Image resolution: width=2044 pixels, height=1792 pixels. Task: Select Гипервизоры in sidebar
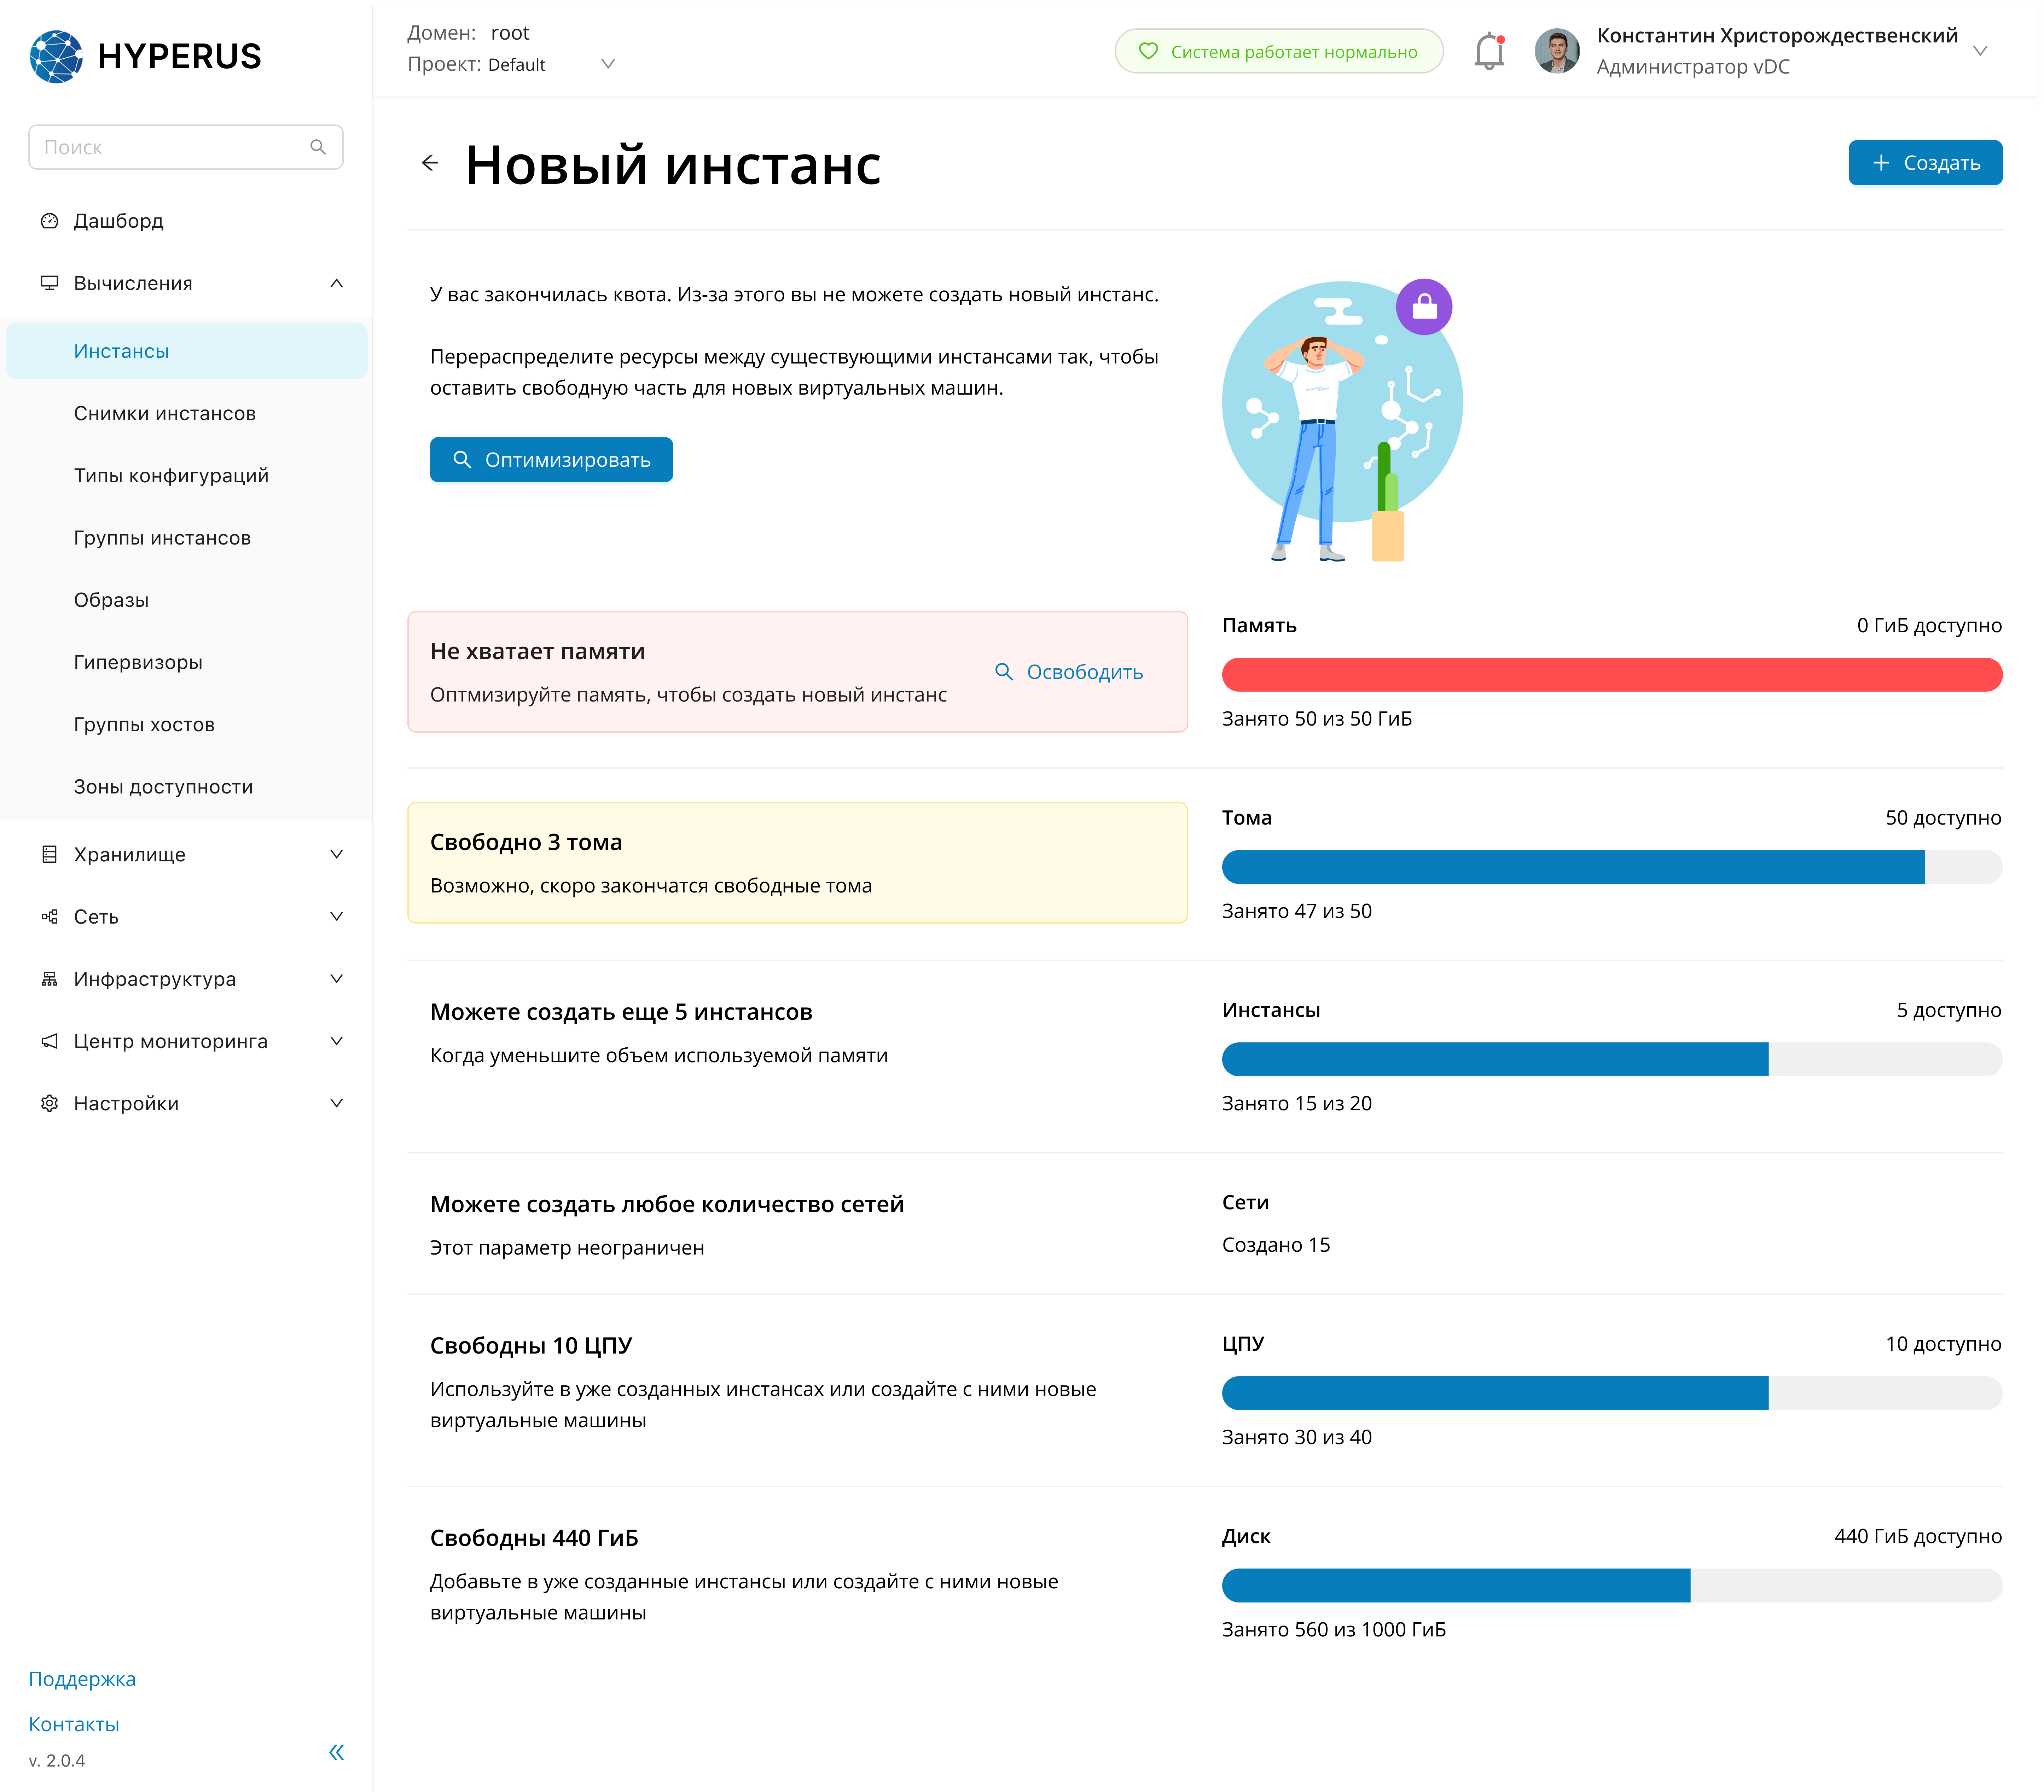point(138,662)
